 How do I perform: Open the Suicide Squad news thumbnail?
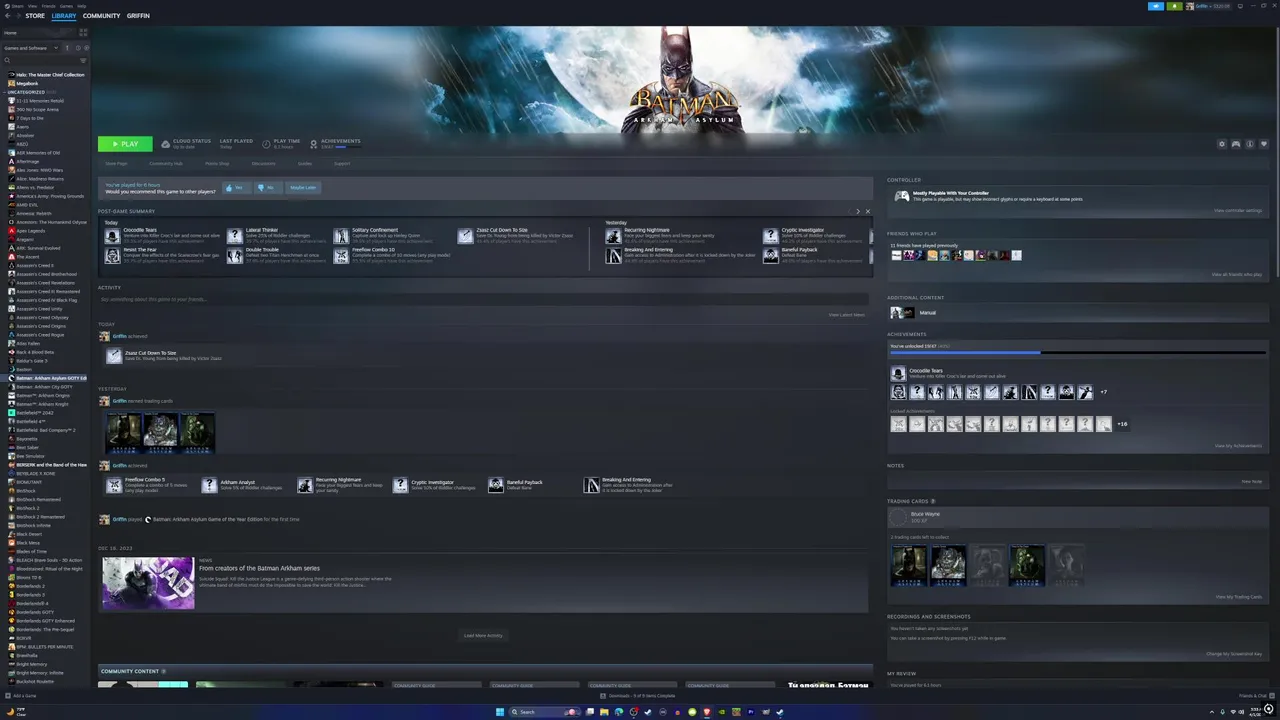148,583
